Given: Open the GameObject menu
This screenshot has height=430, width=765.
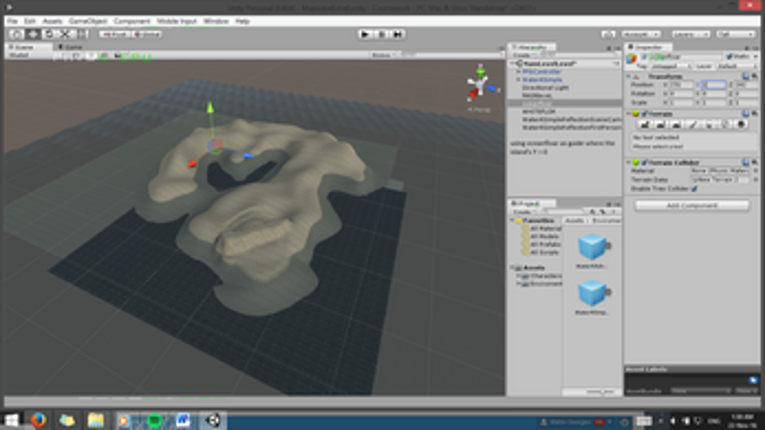Looking at the screenshot, I should coord(88,21).
